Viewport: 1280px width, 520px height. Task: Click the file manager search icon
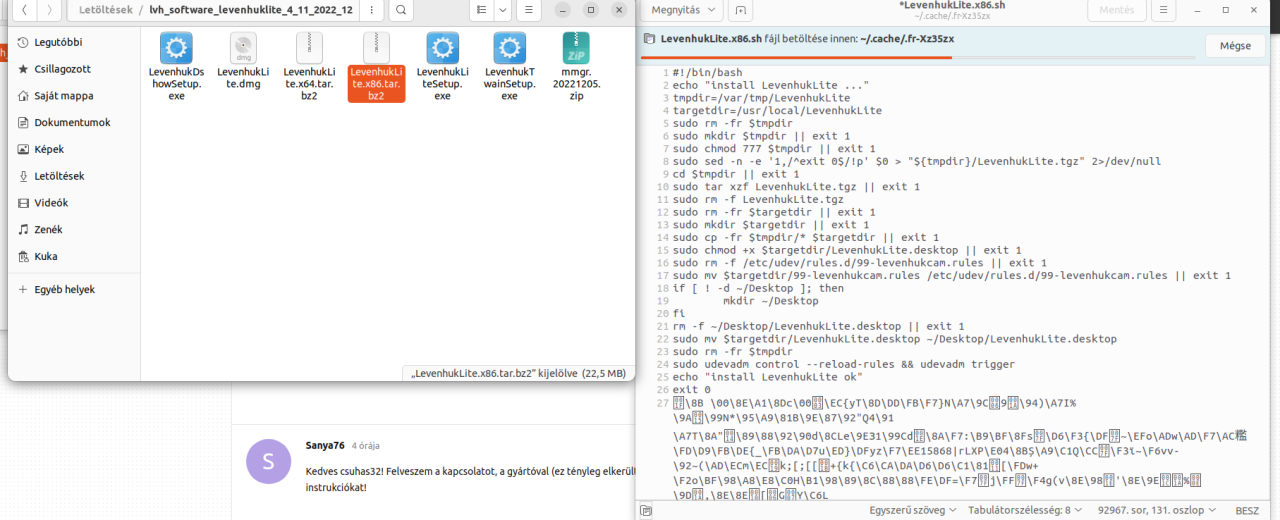coord(399,10)
